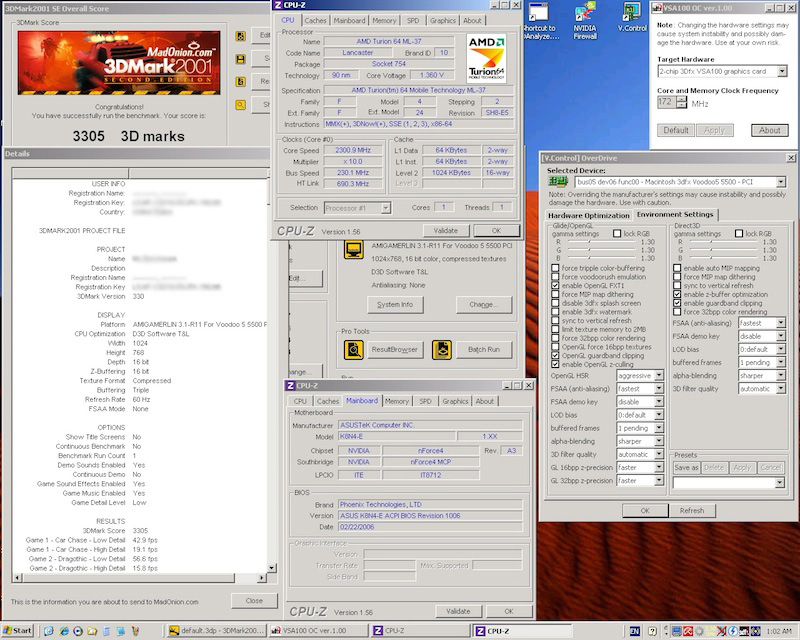This screenshot has width=800, height=640.
Task: Open the V.Control desktop icon
Action: point(632,18)
